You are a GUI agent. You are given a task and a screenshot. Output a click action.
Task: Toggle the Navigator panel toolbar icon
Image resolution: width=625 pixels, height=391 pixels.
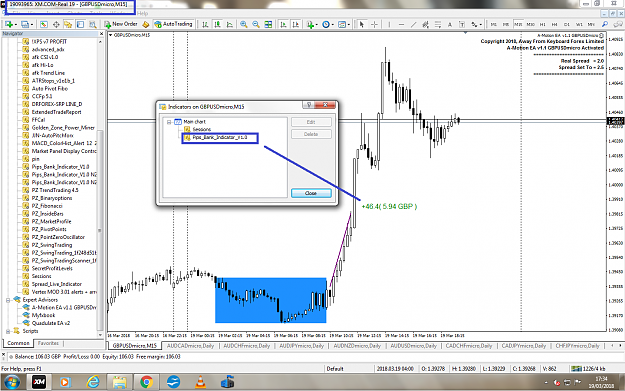68,24
